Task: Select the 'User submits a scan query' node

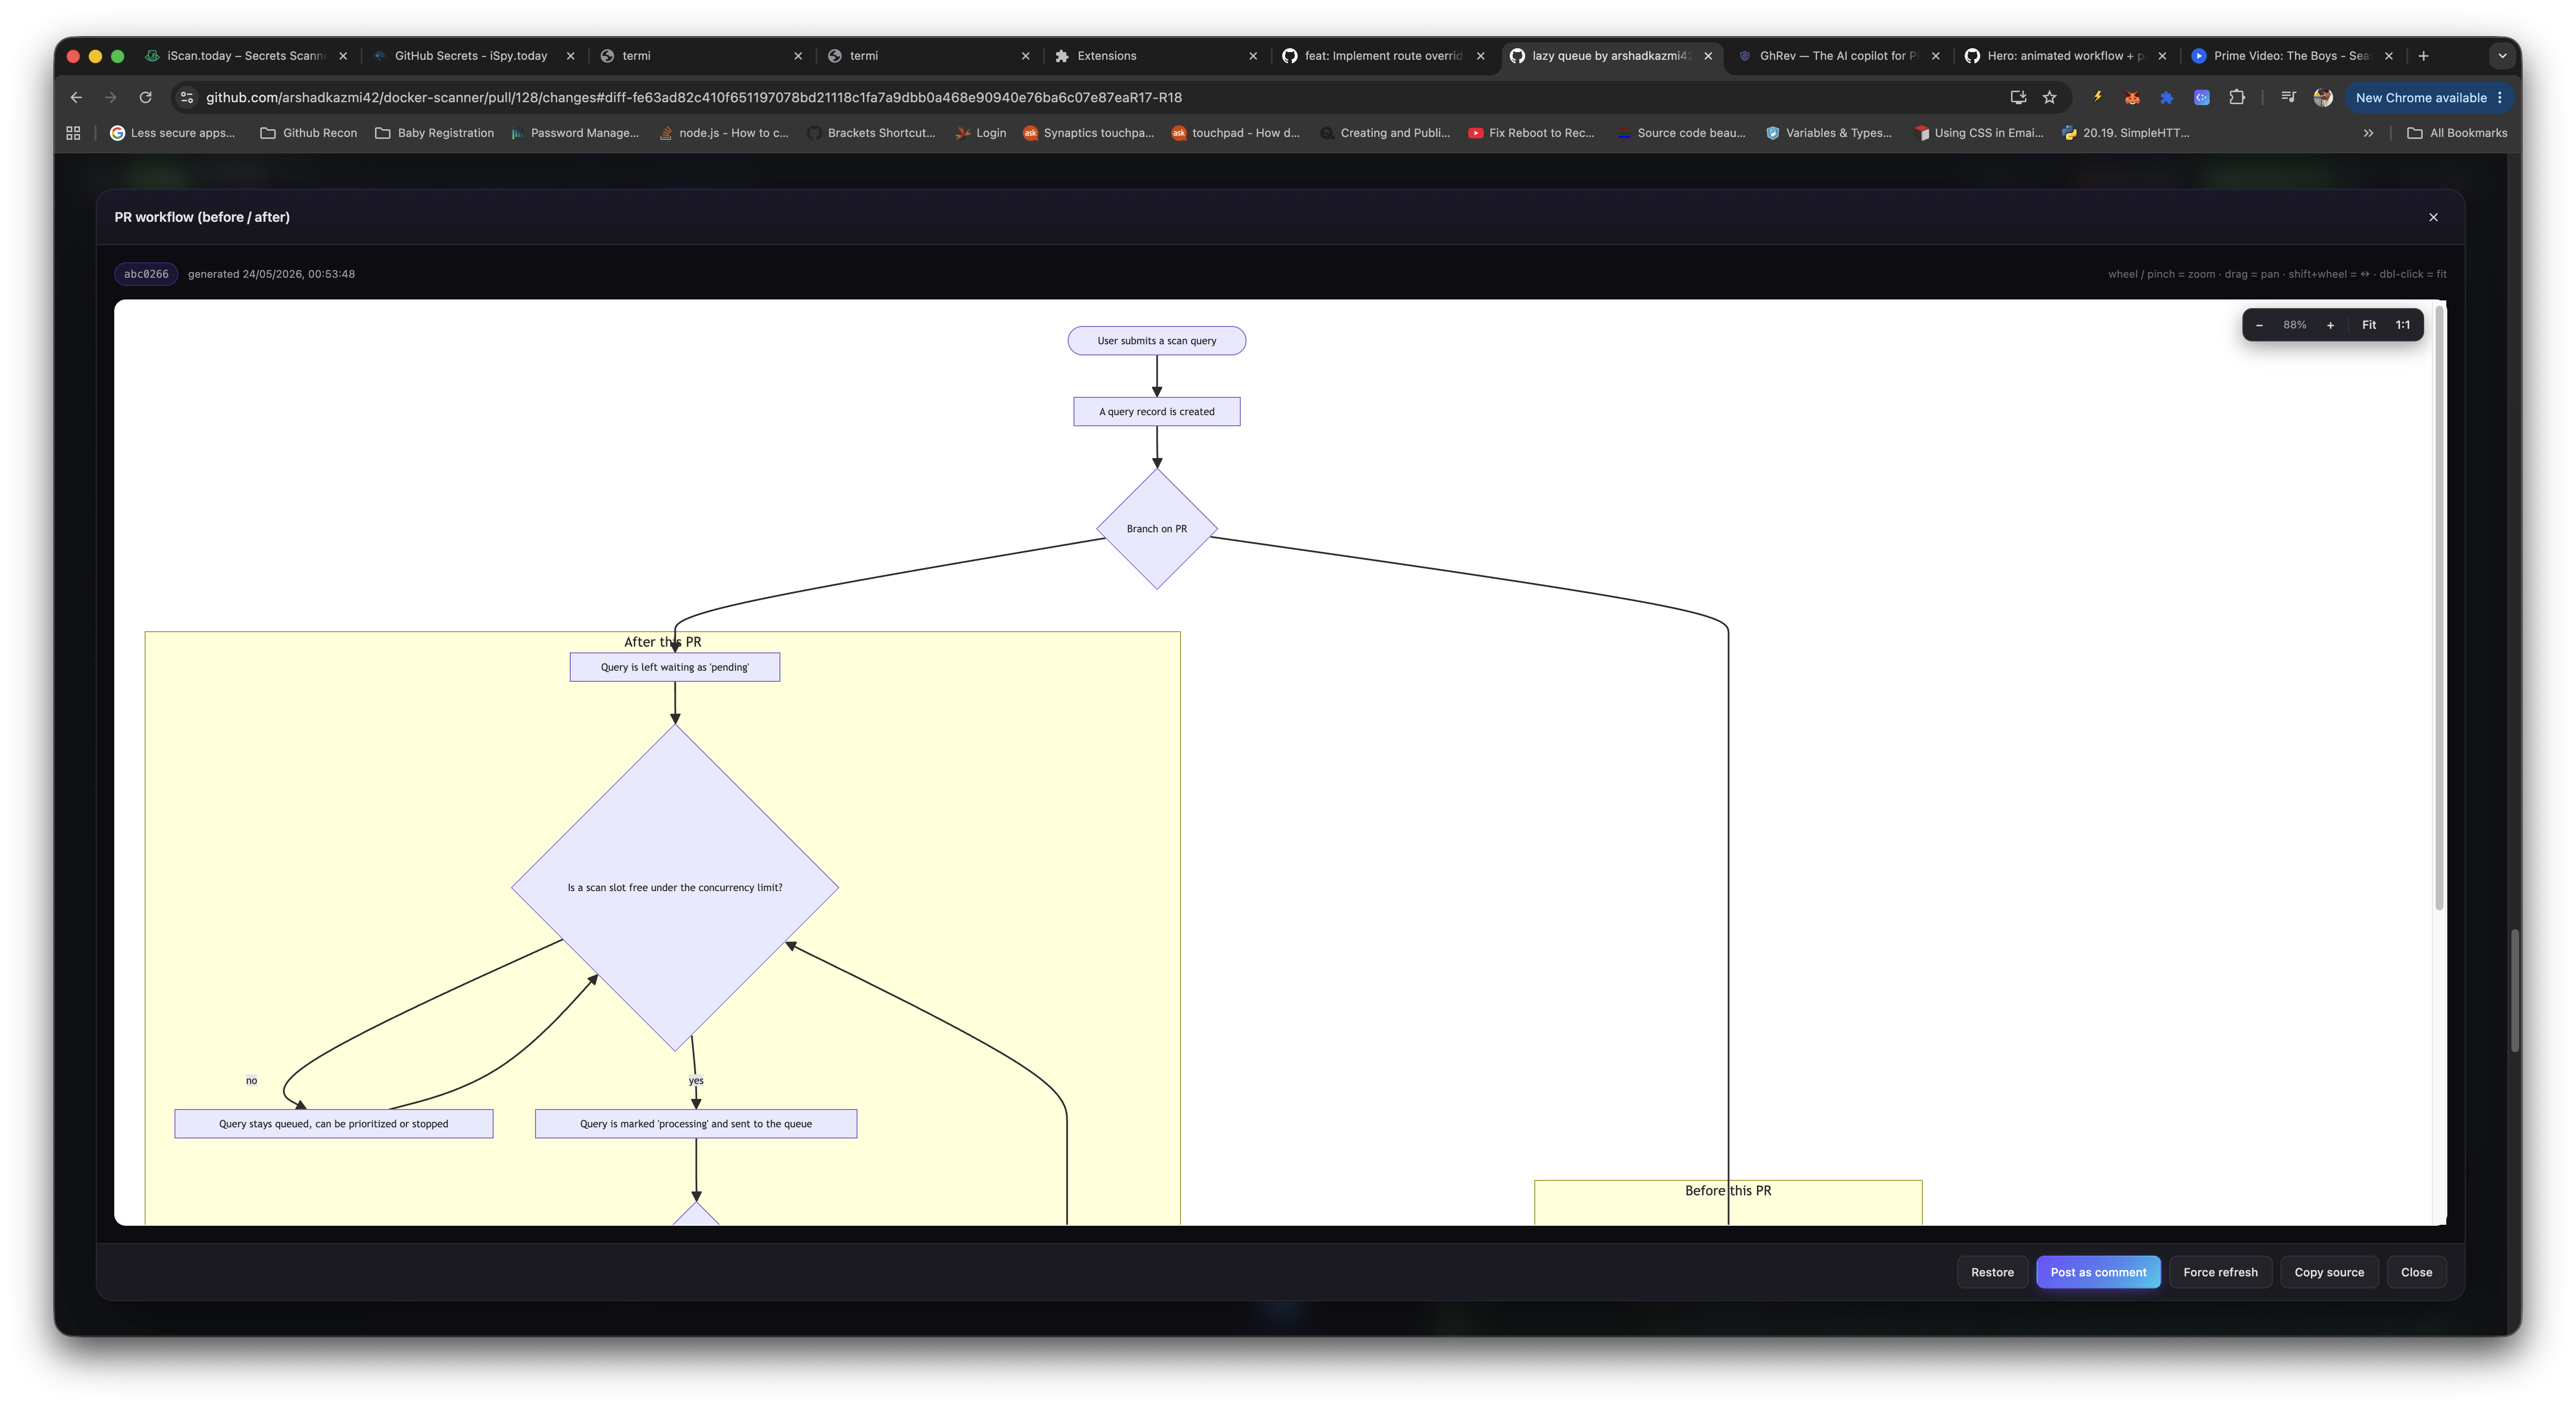Action: (1156, 341)
